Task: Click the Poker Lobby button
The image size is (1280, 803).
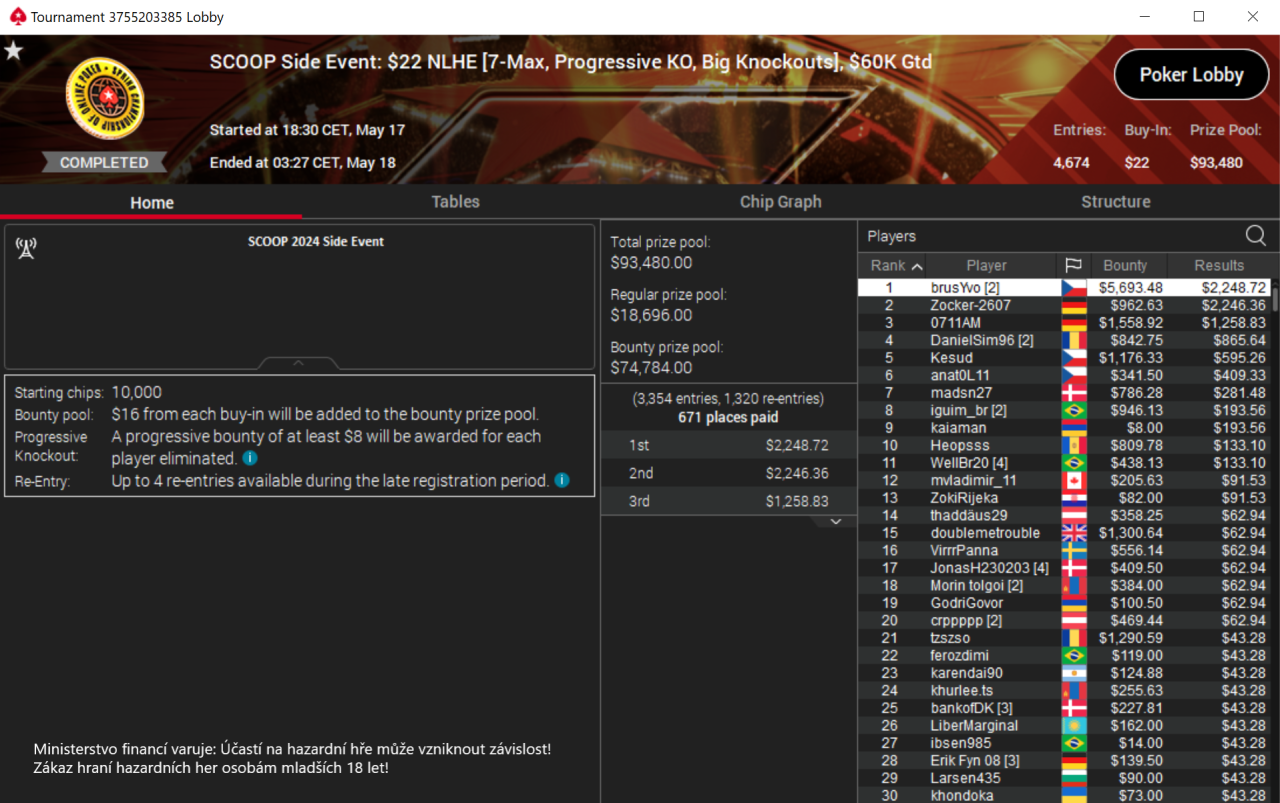Action: pyautogui.click(x=1191, y=75)
